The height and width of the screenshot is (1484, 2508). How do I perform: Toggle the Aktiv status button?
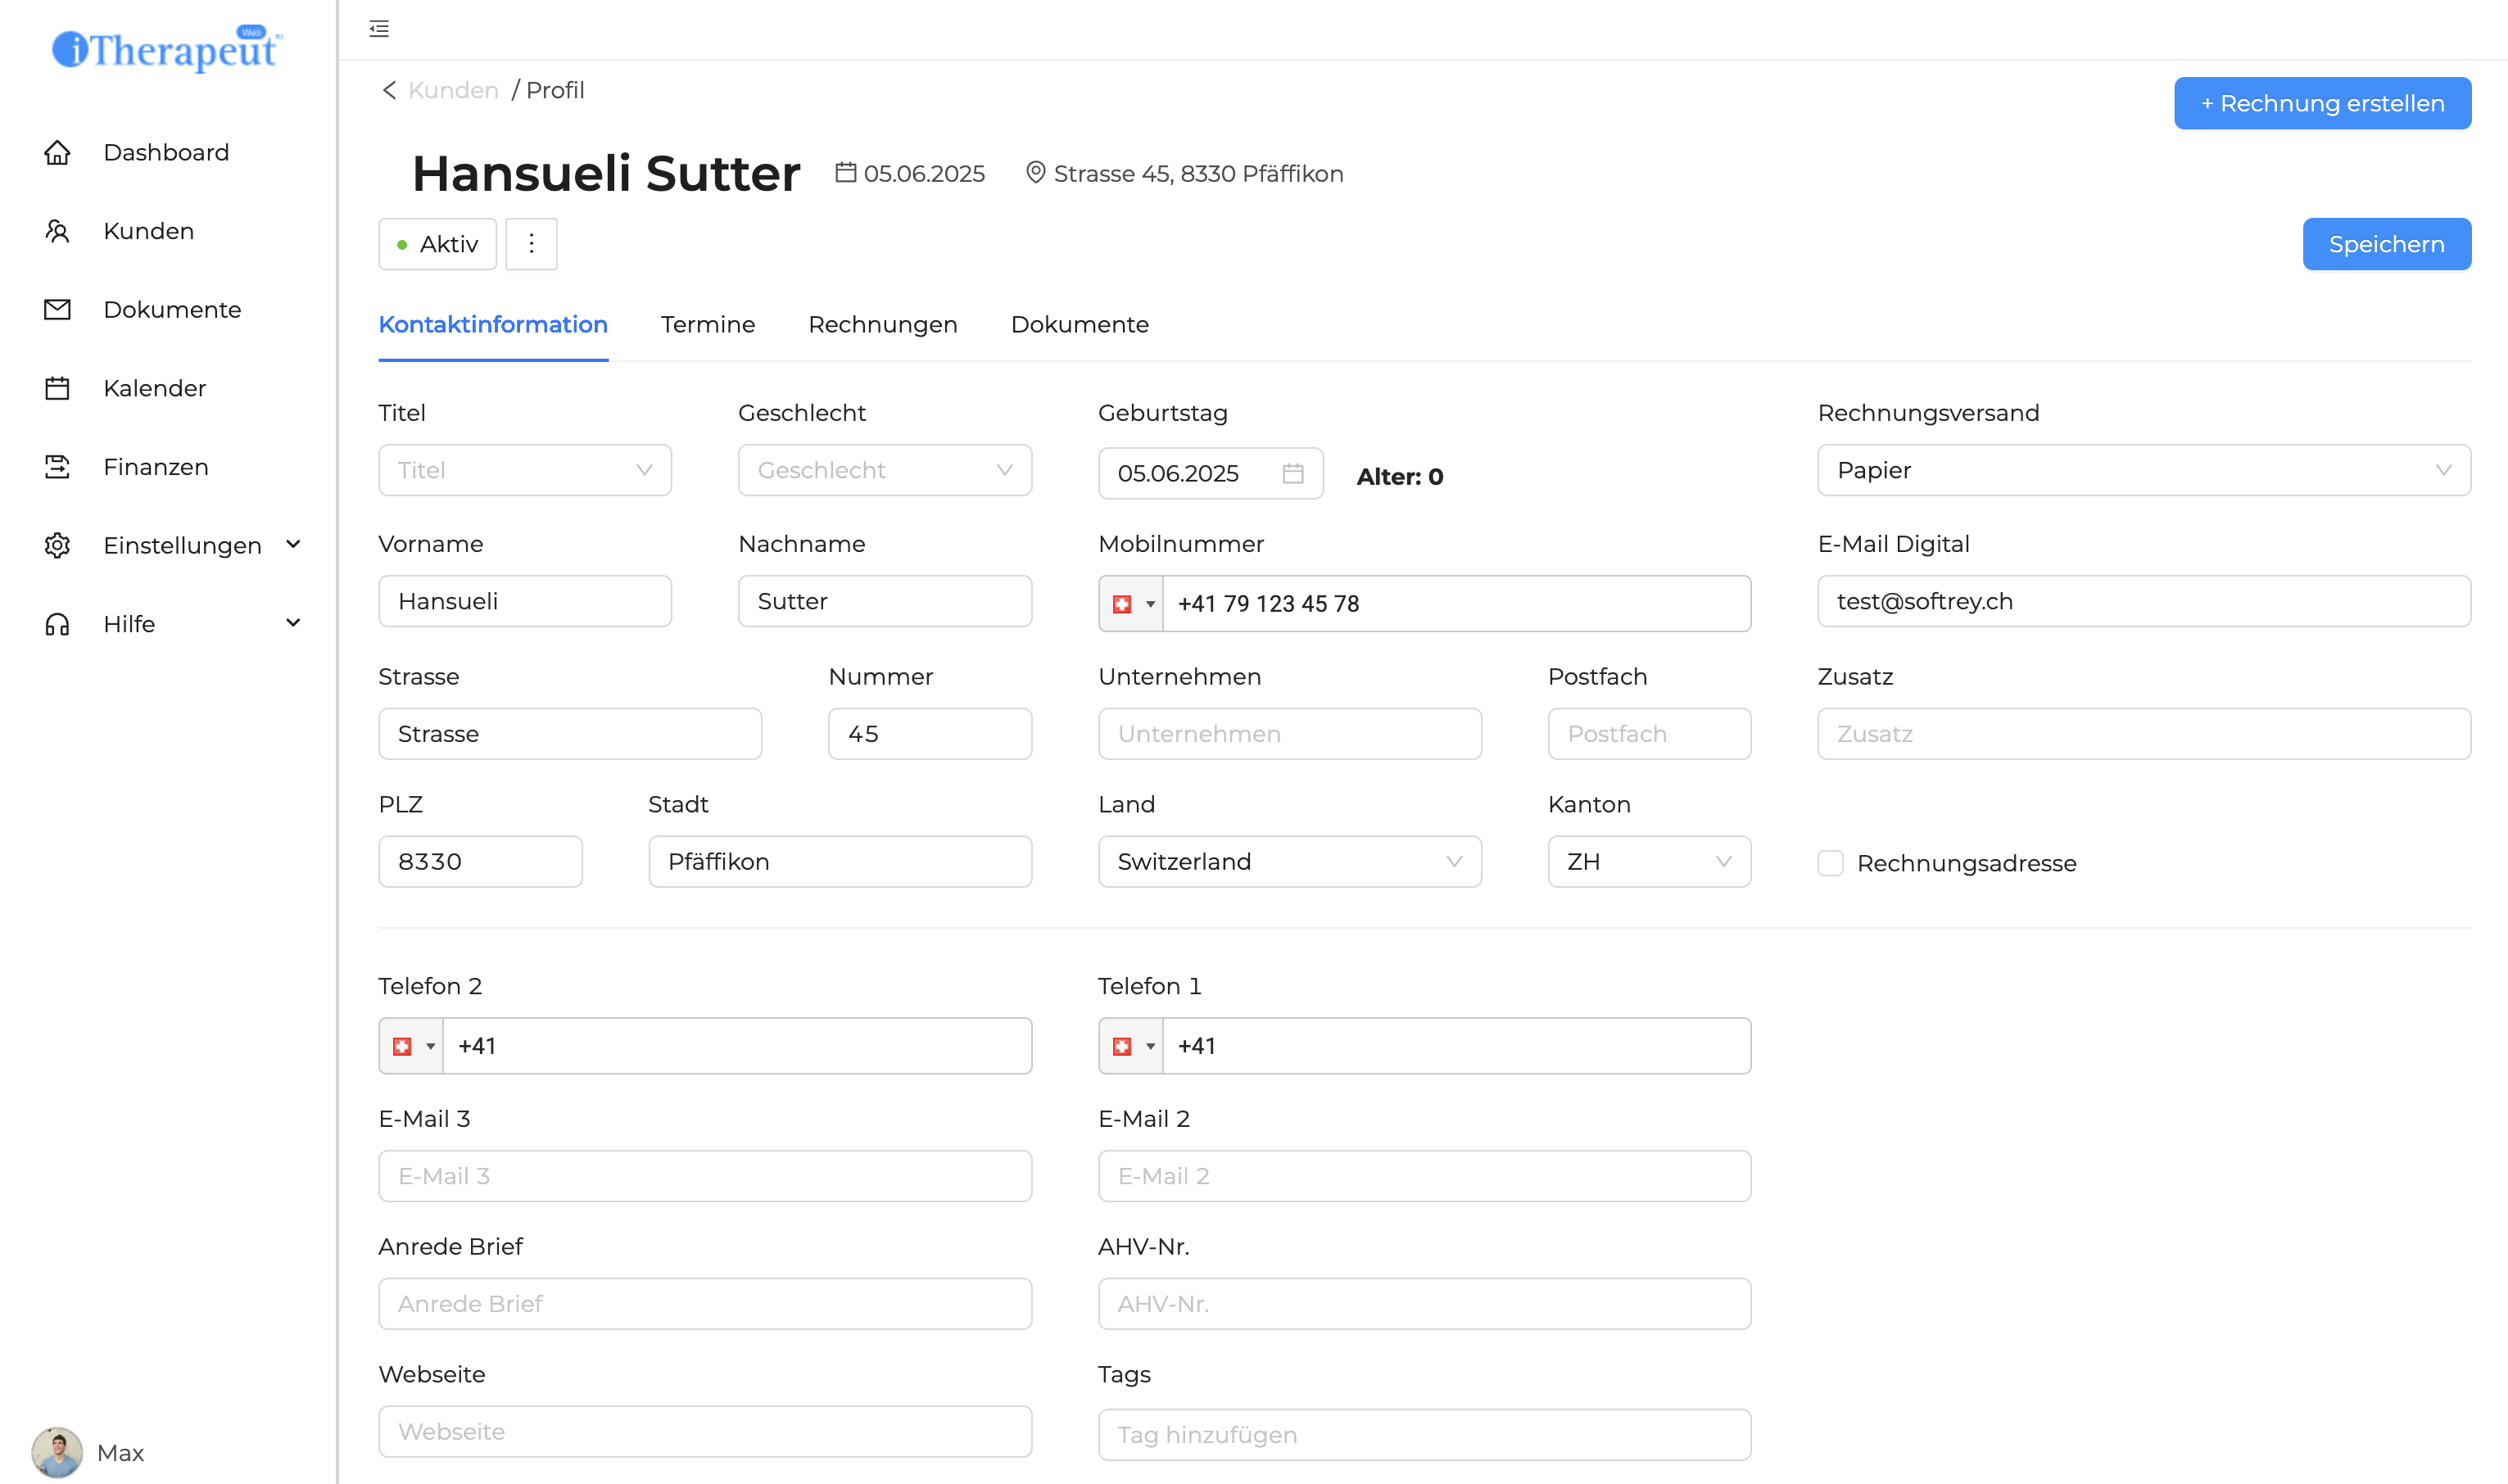point(437,244)
